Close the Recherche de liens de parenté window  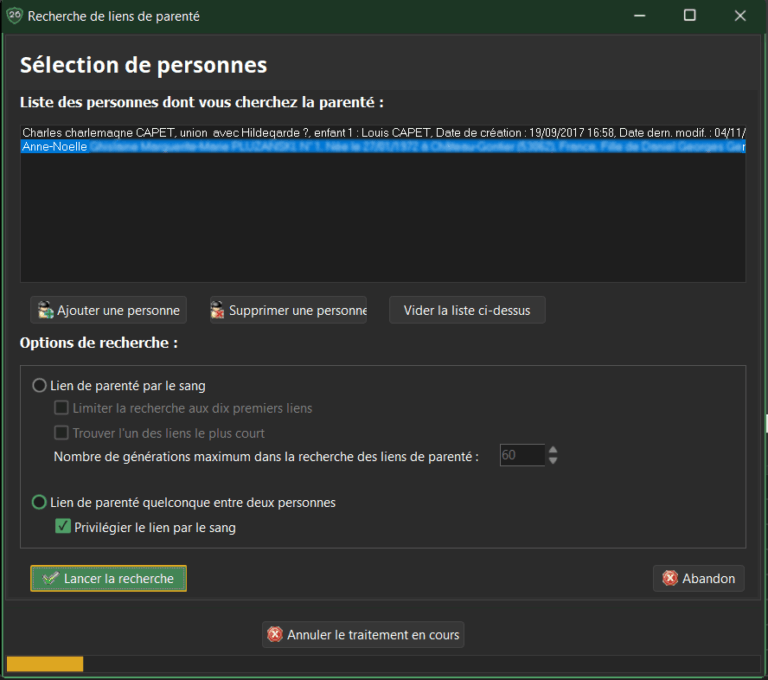pos(739,16)
